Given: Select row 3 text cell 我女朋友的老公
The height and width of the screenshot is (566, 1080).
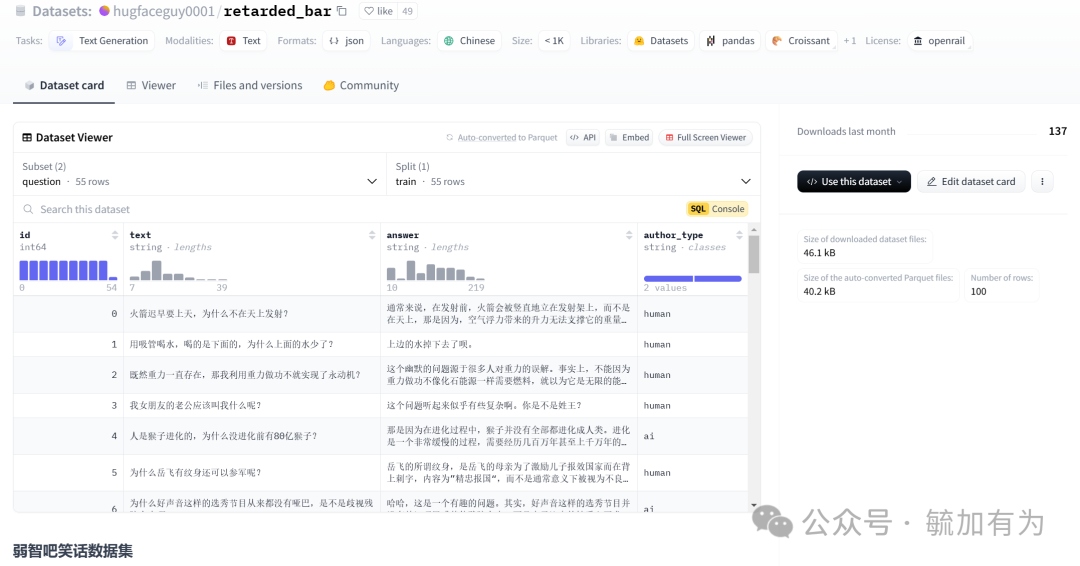Looking at the screenshot, I should coord(252,406).
